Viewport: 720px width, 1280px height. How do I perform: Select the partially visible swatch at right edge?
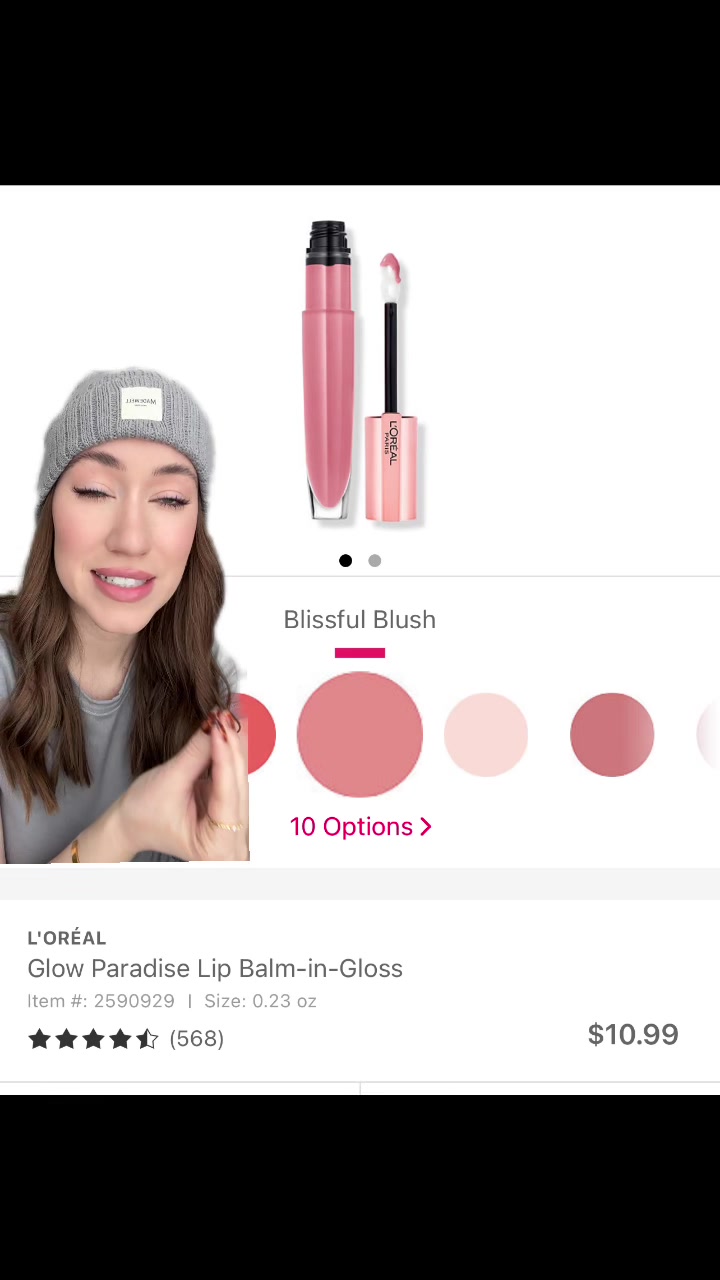pyautogui.click(x=709, y=735)
